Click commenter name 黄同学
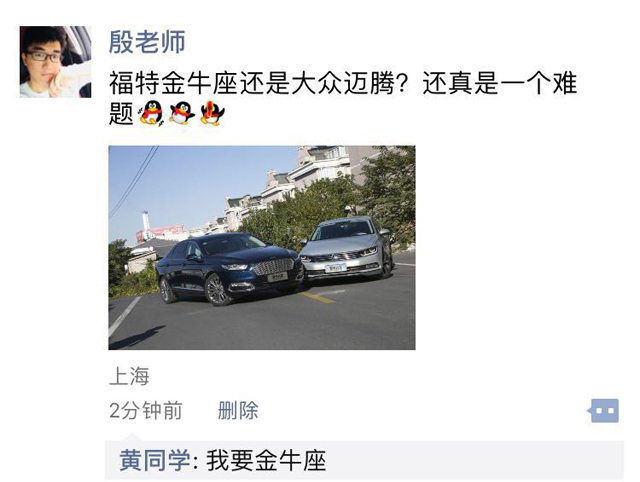640x482 pixels. [155, 460]
